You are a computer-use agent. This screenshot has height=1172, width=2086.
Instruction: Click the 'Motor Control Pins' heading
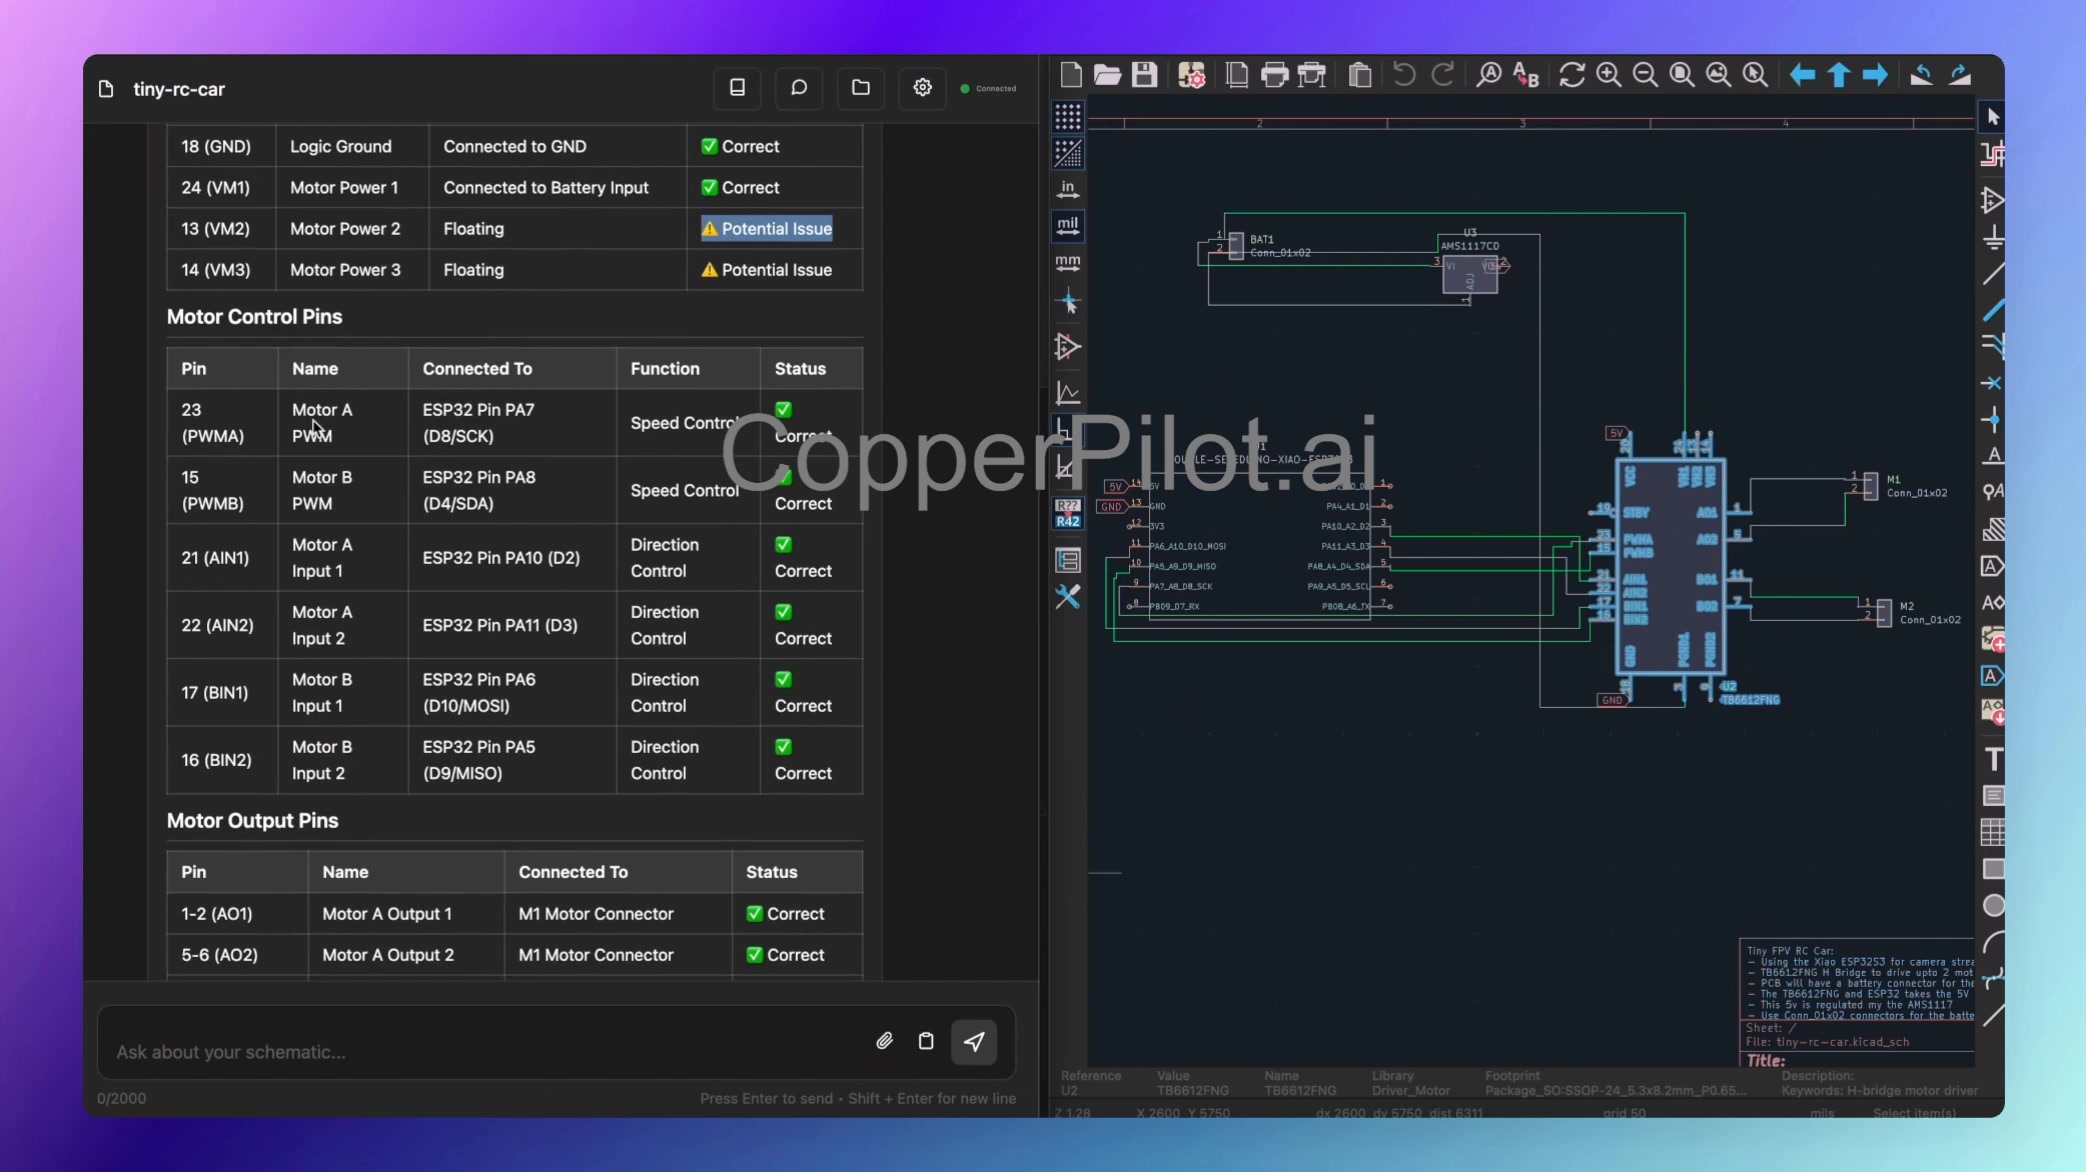click(x=254, y=317)
